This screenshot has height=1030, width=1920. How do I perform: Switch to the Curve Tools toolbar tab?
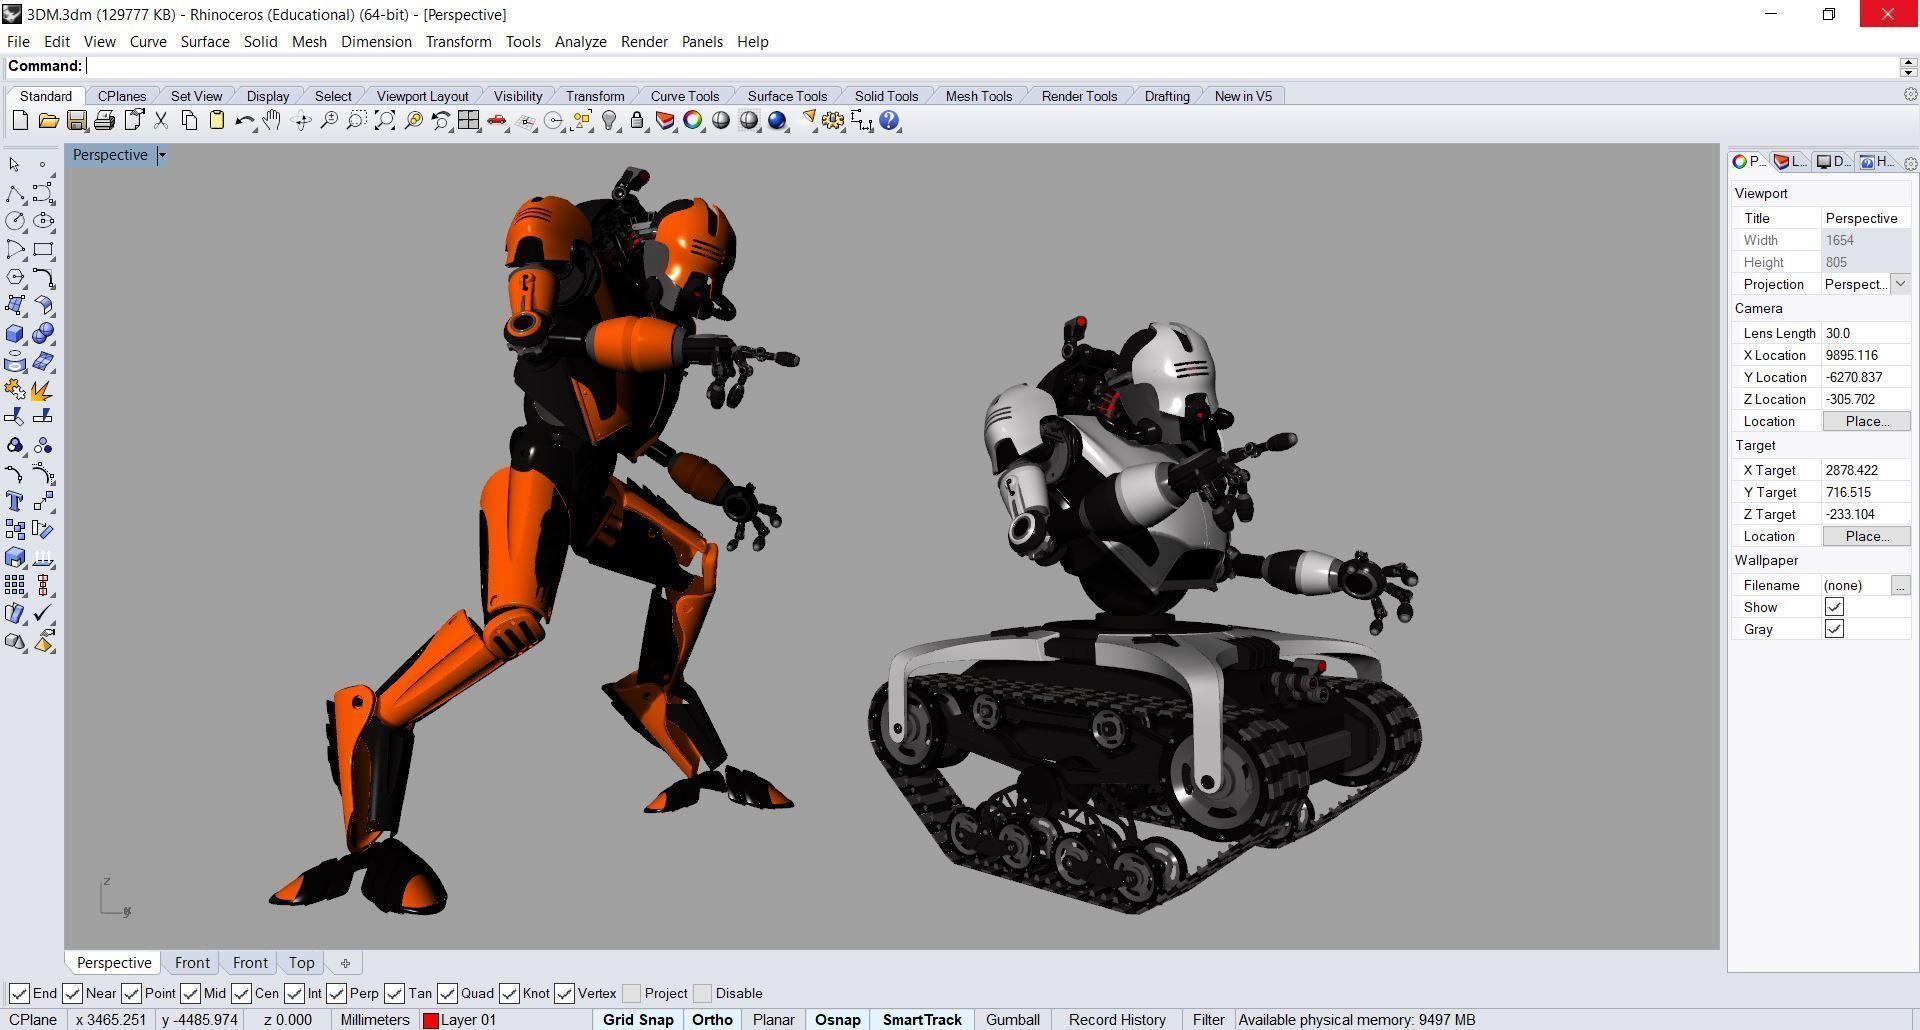click(685, 96)
